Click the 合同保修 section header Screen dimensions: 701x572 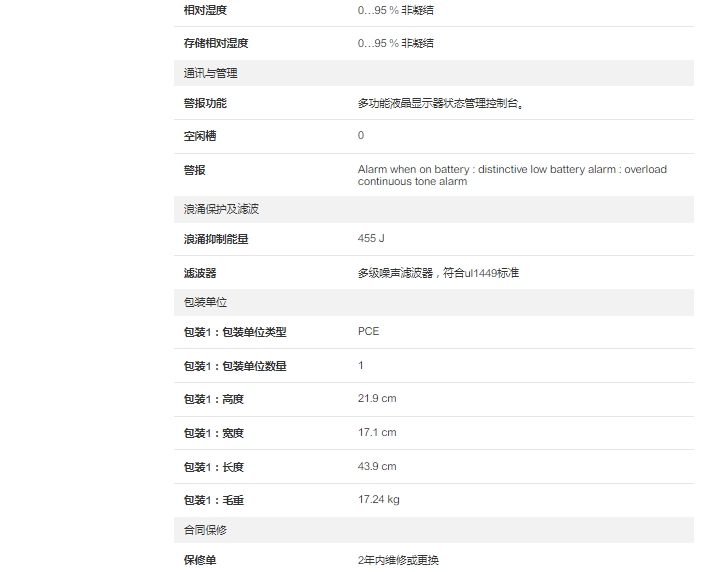coord(205,530)
